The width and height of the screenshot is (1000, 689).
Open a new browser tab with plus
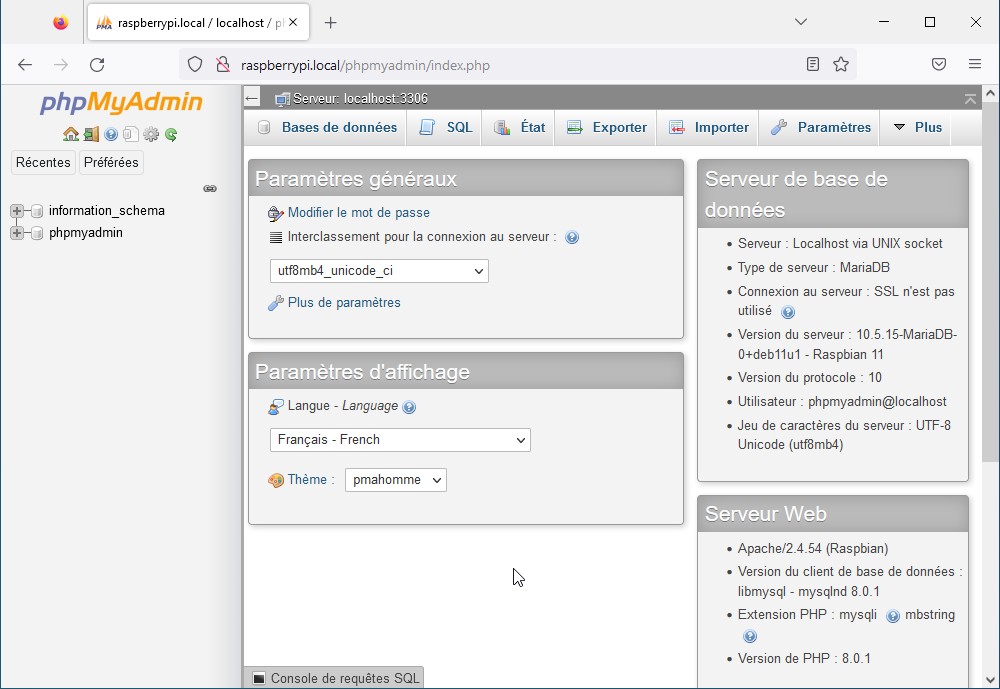[x=330, y=23]
